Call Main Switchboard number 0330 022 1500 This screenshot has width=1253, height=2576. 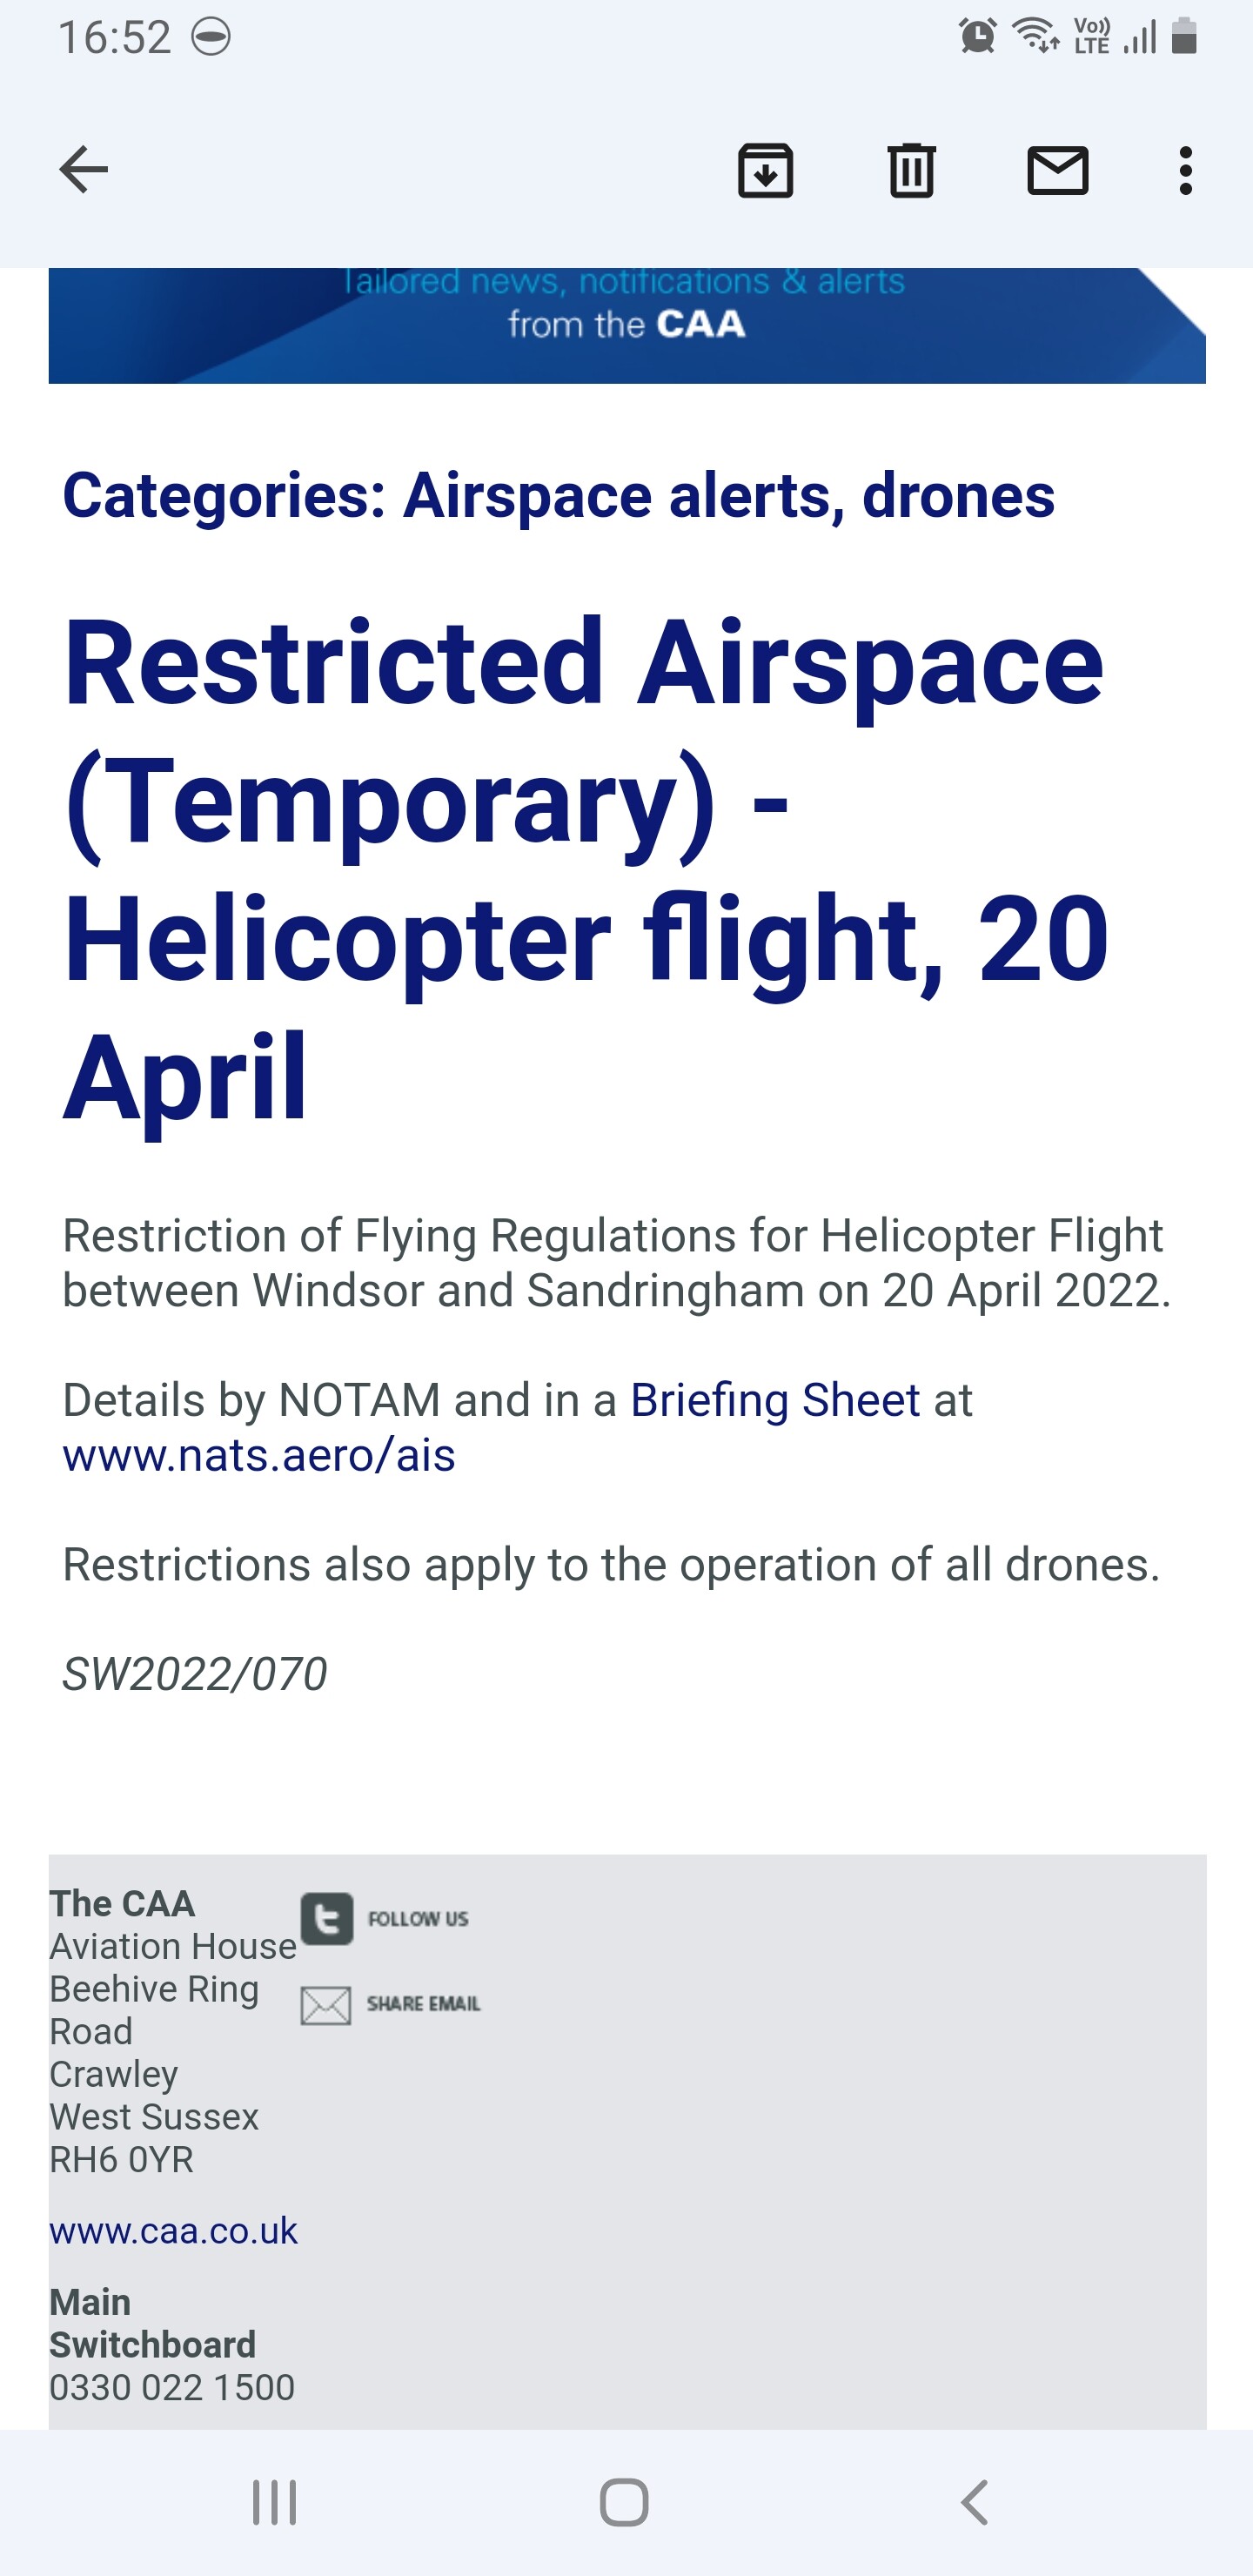[172, 2387]
